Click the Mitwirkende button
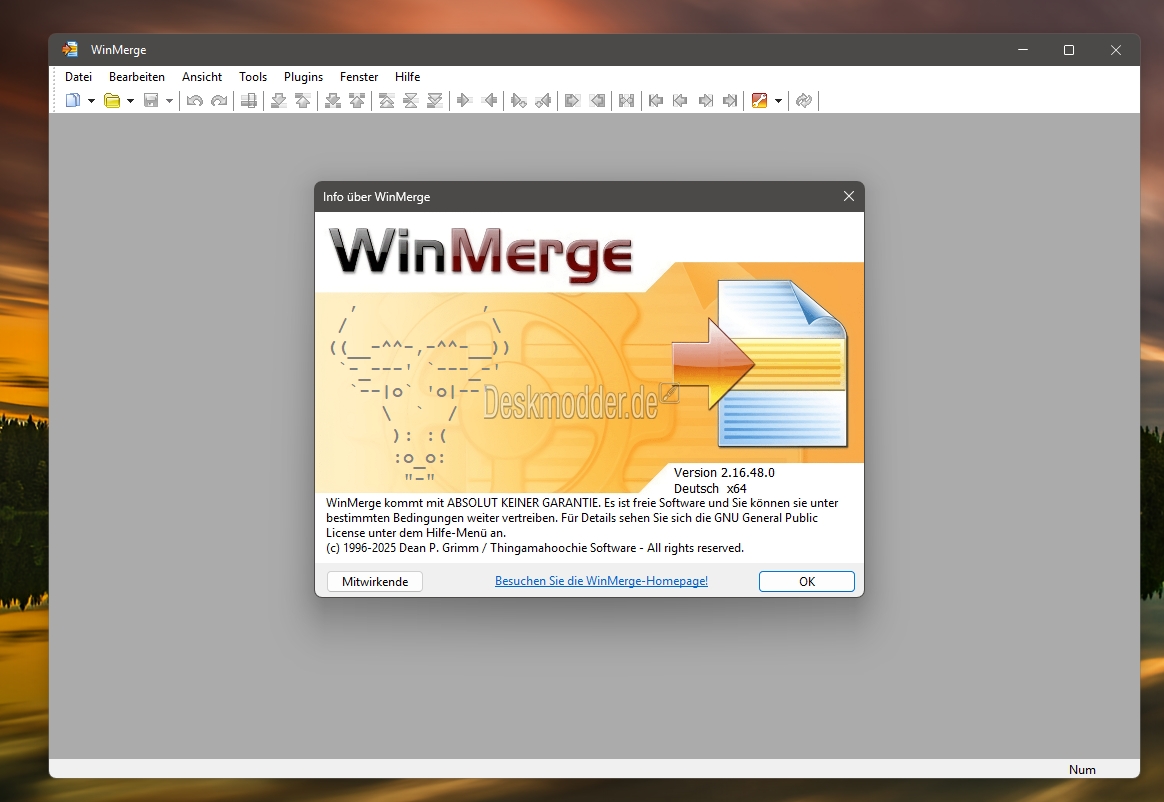The width and height of the screenshot is (1164, 802). (375, 581)
